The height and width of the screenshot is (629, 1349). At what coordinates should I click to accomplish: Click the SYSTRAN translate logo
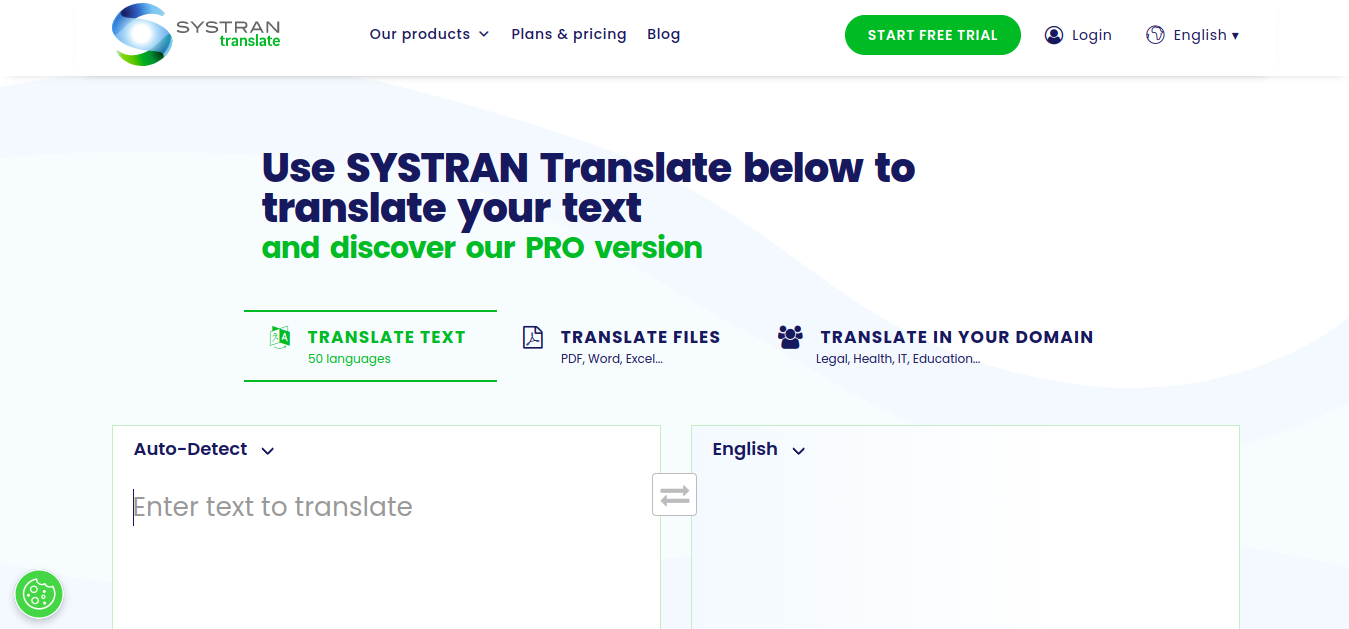pyautogui.click(x=196, y=35)
